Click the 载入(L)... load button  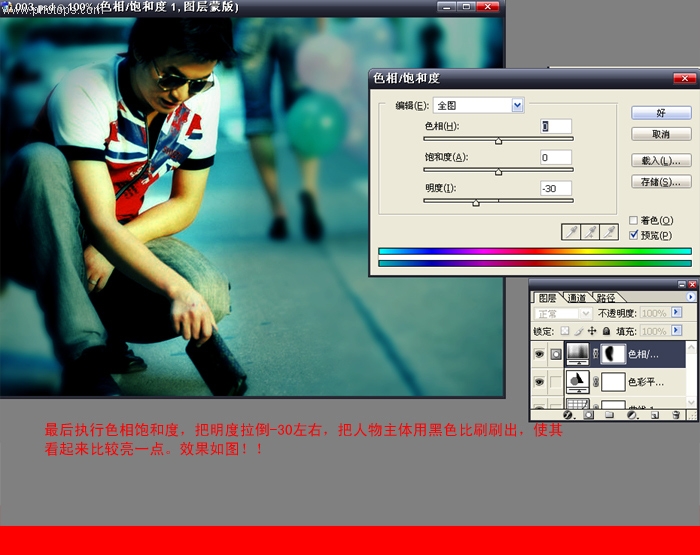661,160
